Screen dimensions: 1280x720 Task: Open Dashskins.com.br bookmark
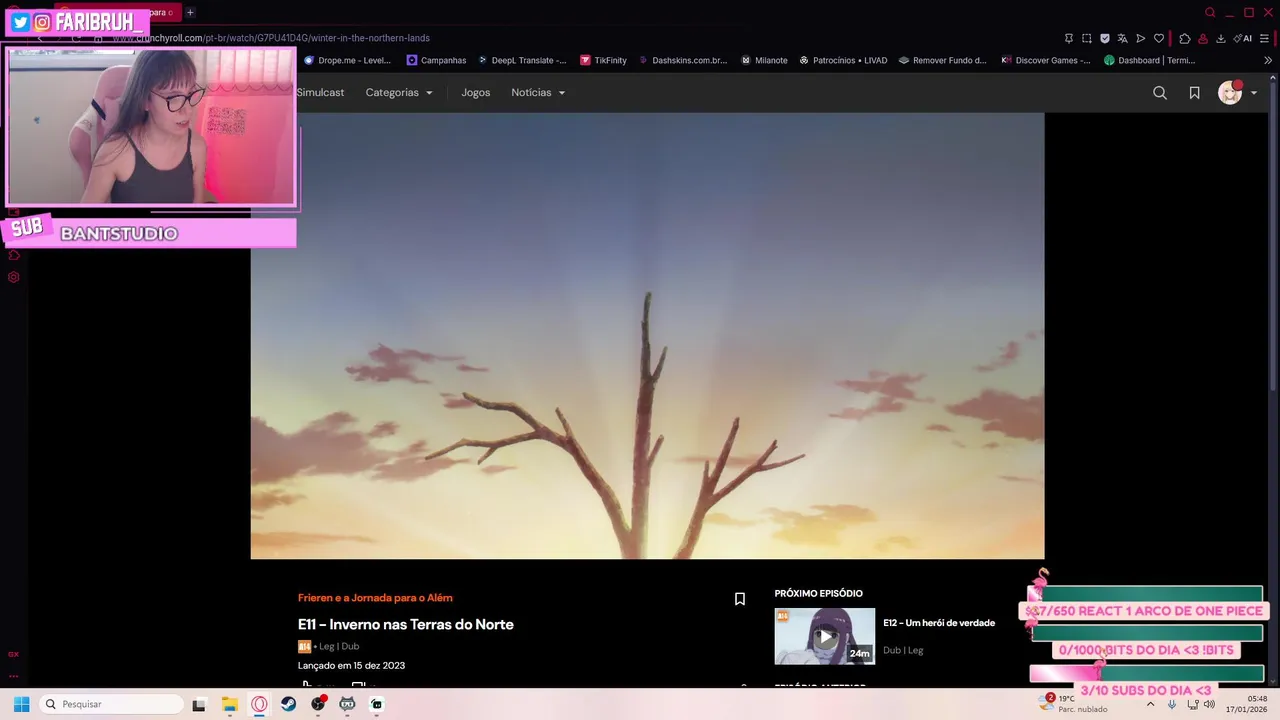point(682,60)
